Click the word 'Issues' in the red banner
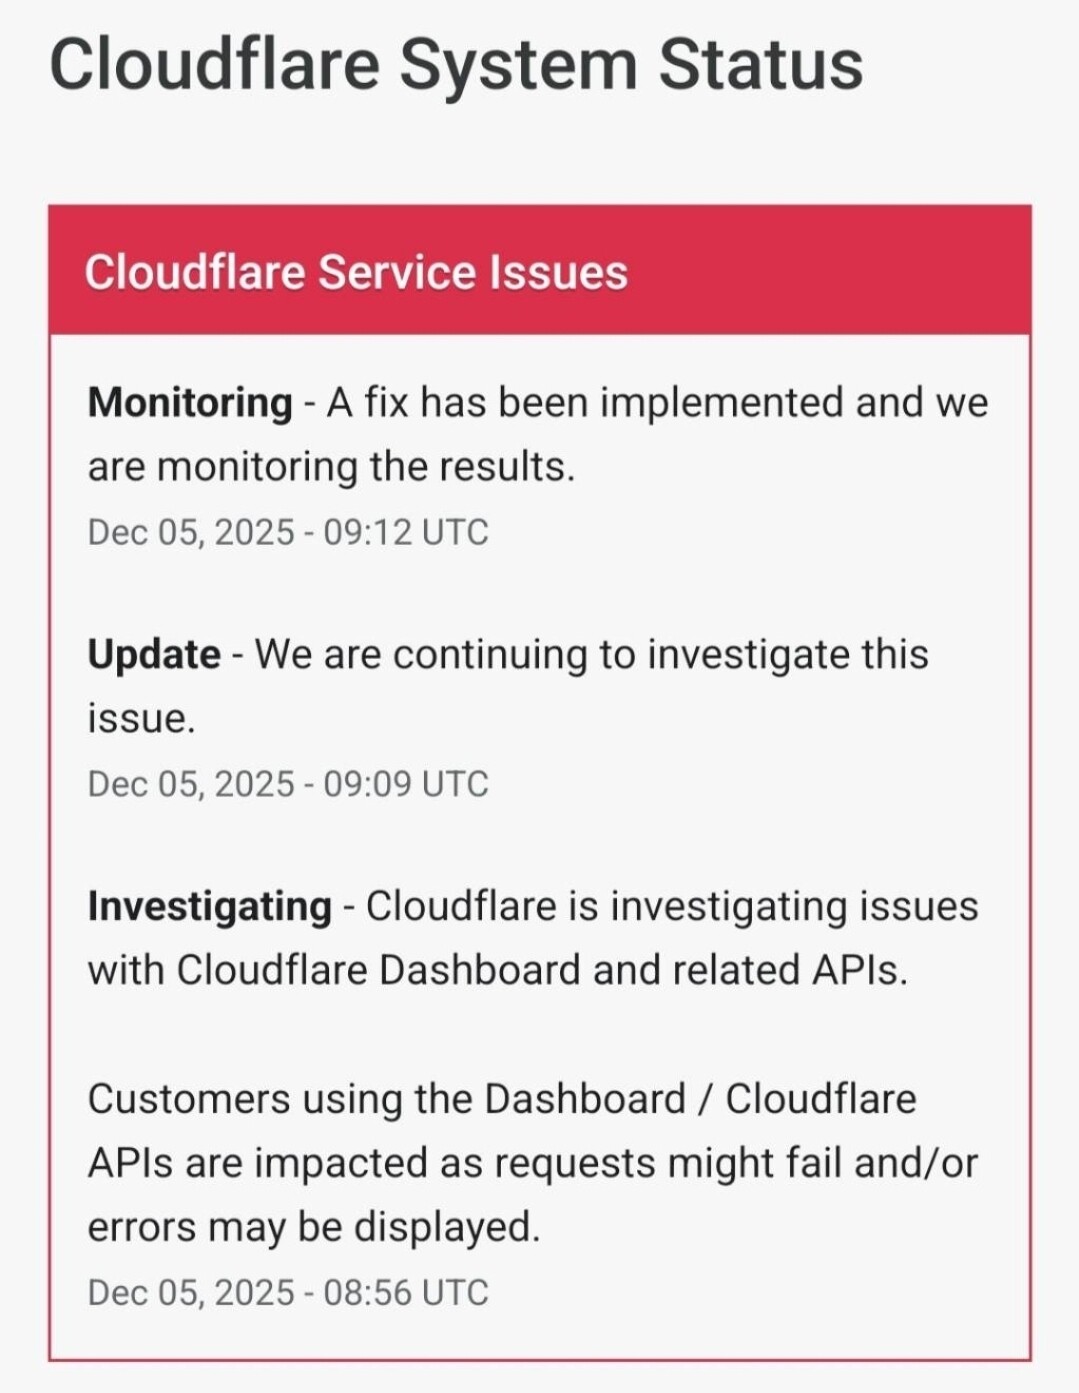Image resolution: width=1079 pixels, height=1393 pixels. click(558, 272)
